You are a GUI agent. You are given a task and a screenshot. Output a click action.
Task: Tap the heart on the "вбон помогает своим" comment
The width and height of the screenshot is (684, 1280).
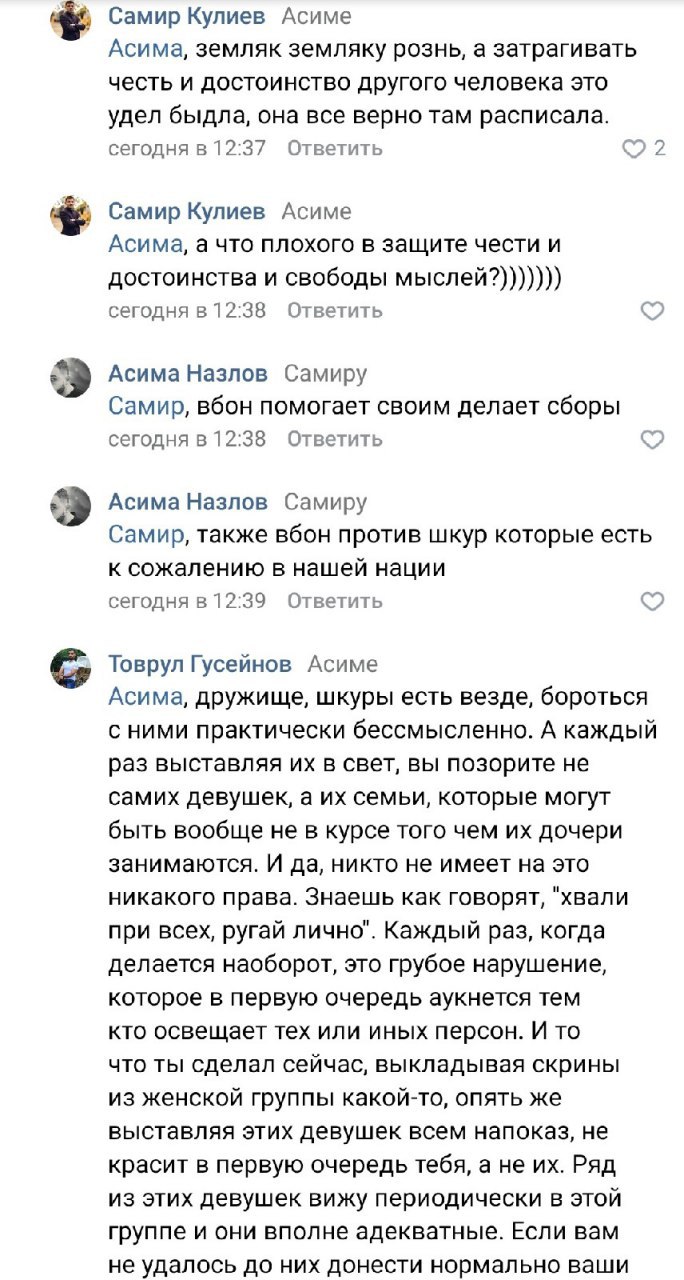(x=652, y=439)
